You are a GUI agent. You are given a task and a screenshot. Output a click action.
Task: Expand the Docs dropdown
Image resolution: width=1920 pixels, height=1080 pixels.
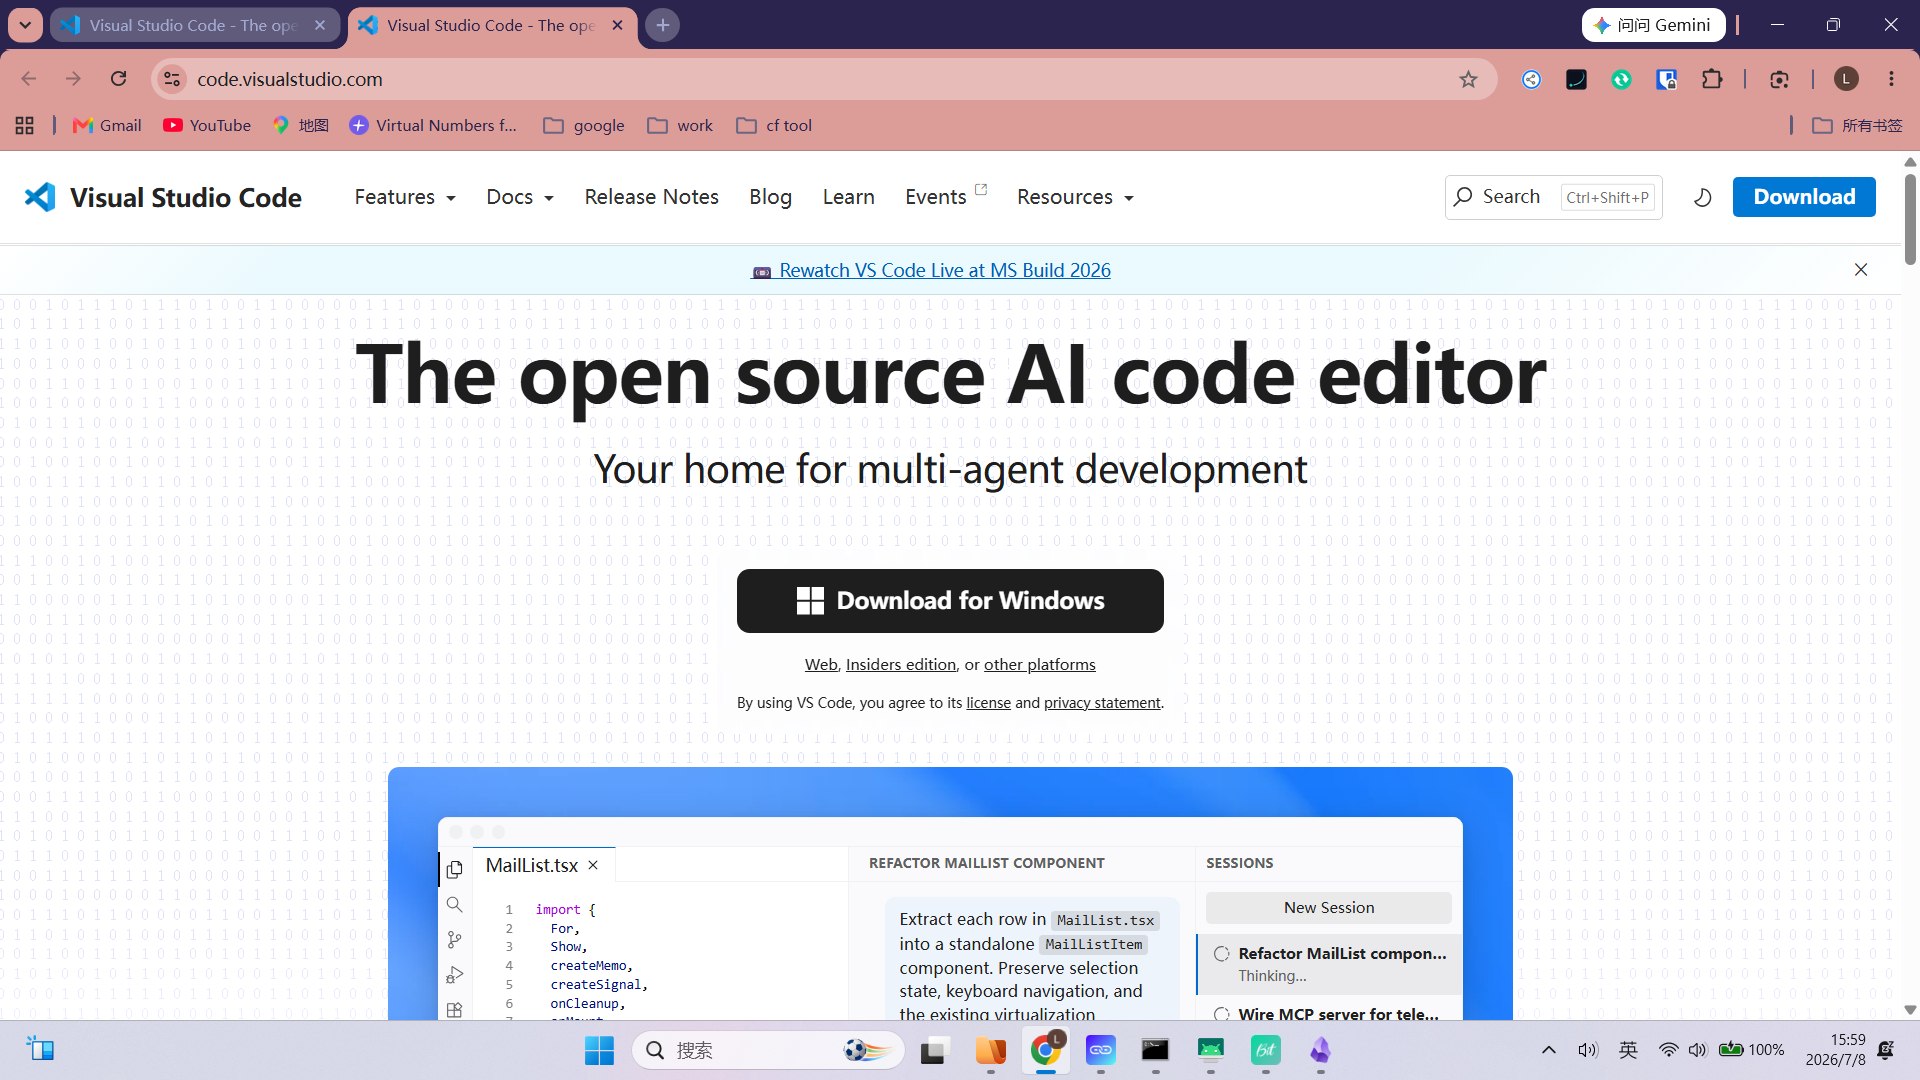point(520,197)
